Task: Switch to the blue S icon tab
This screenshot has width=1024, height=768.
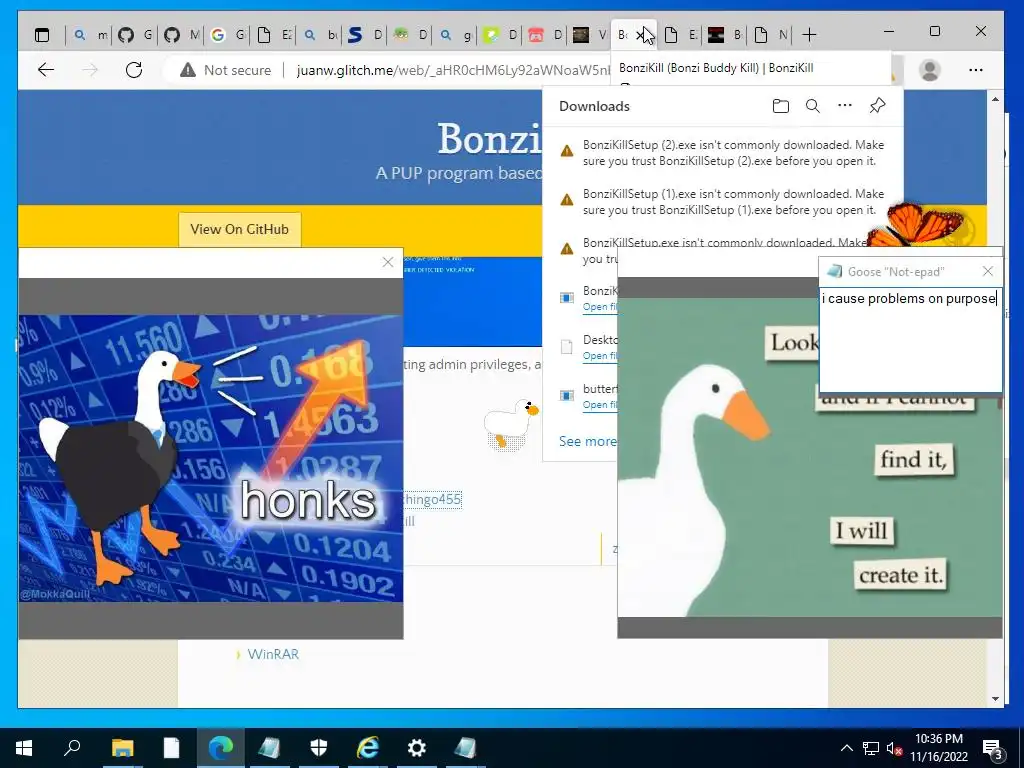Action: [x=364, y=35]
